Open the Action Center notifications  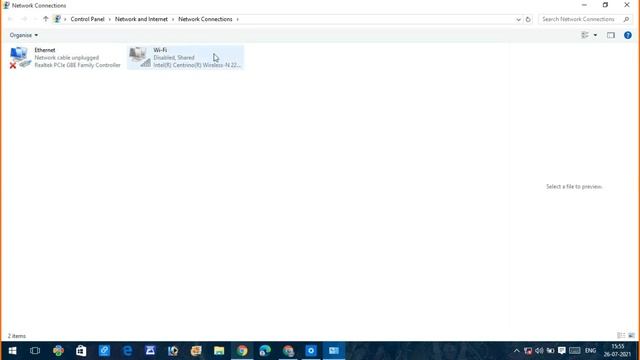click(562, 351)
